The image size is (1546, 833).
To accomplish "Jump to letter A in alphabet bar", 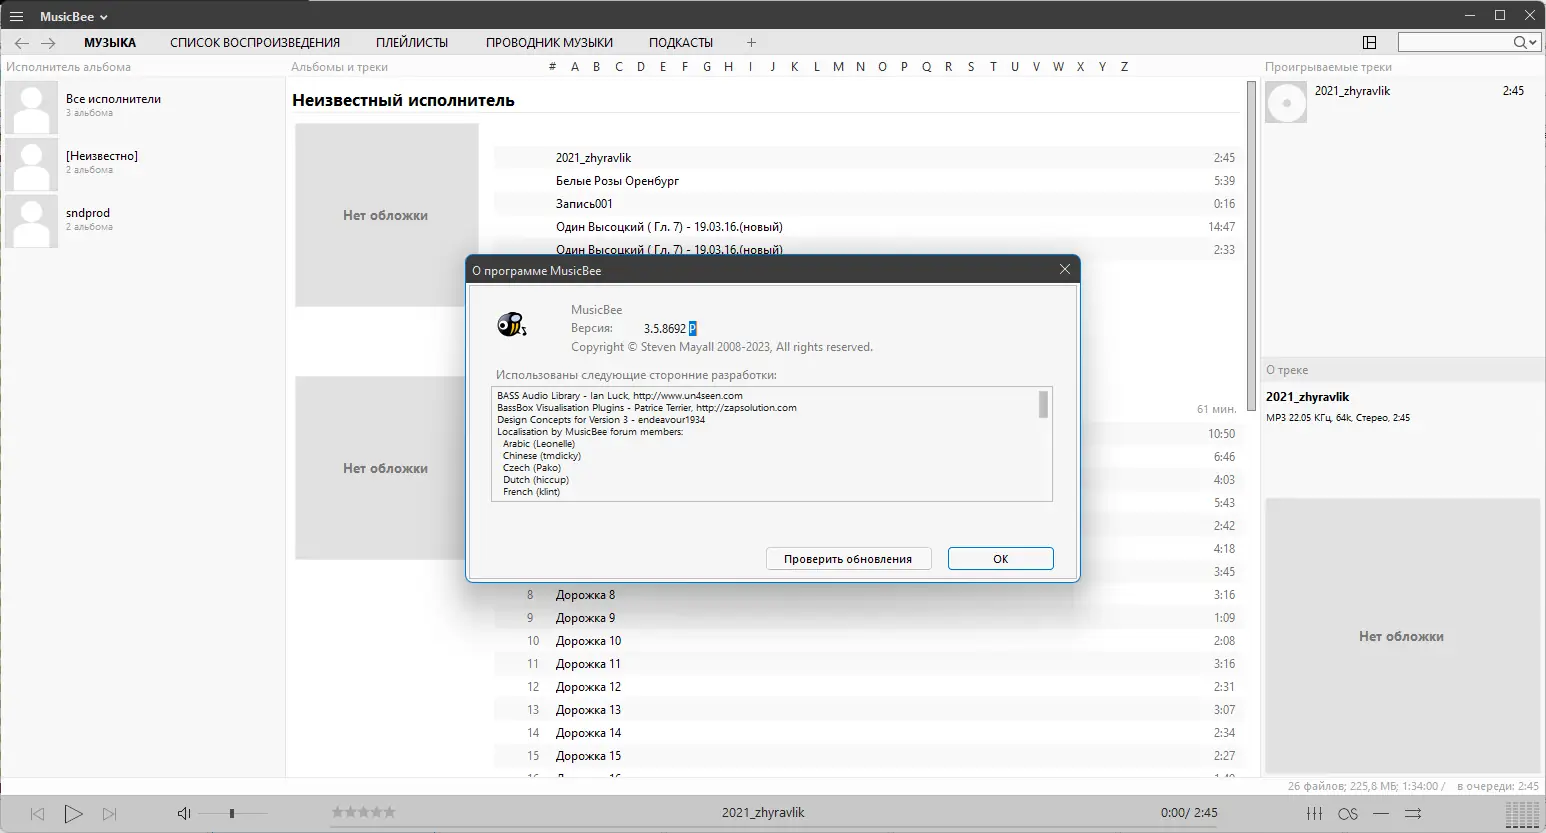I will coord(575,67).
